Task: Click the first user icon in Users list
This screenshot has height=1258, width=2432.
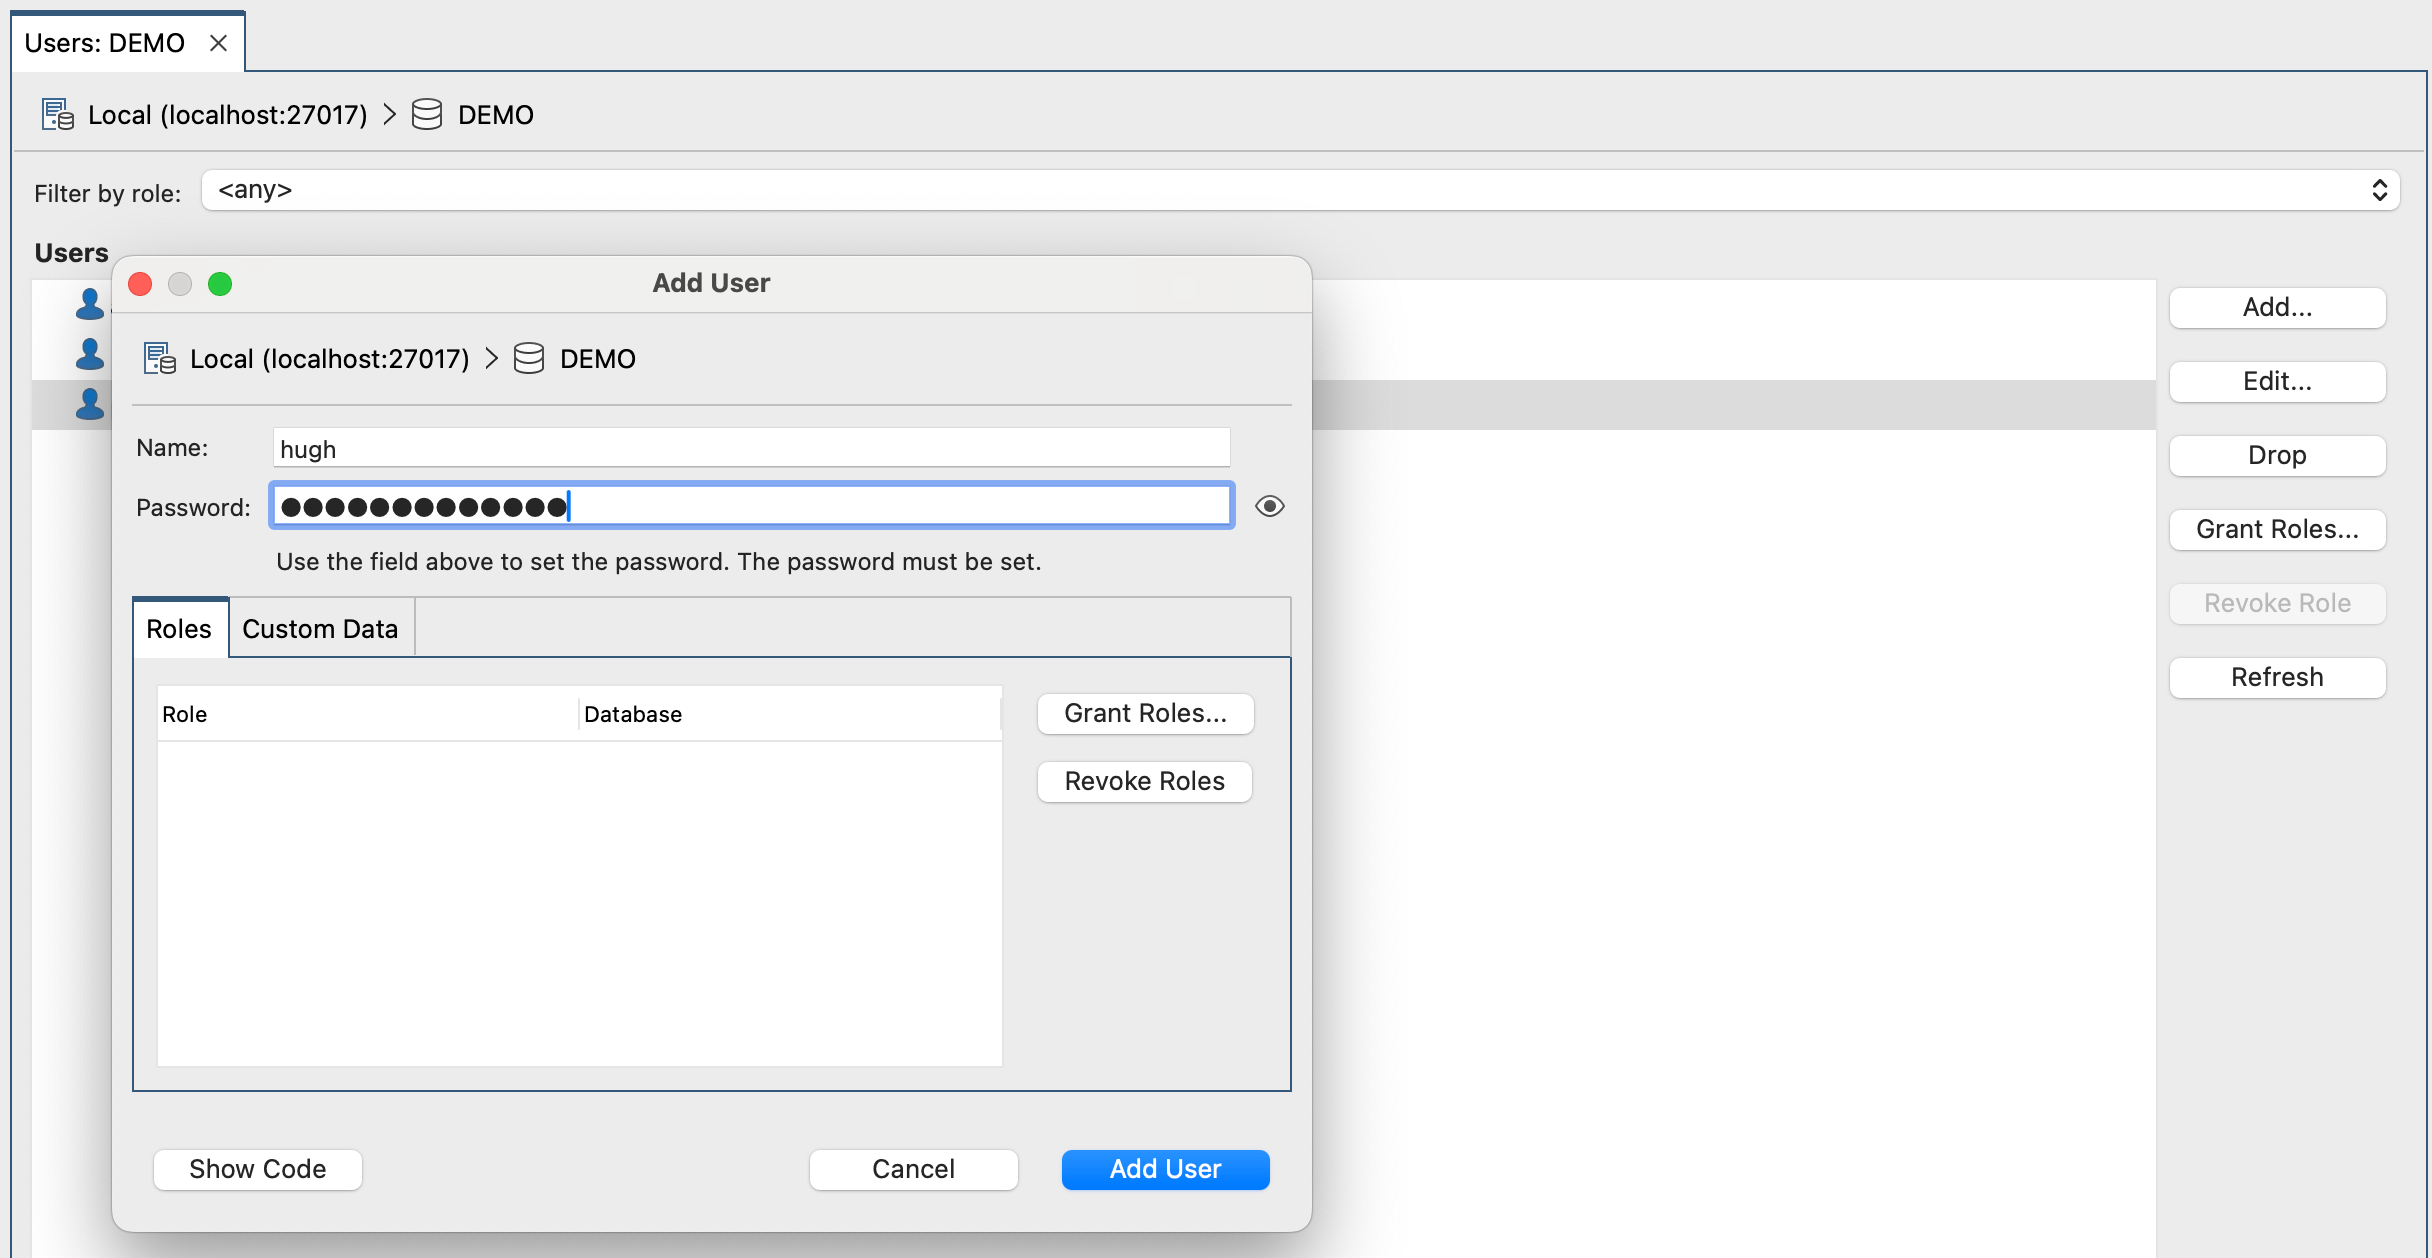Action: 90,303
